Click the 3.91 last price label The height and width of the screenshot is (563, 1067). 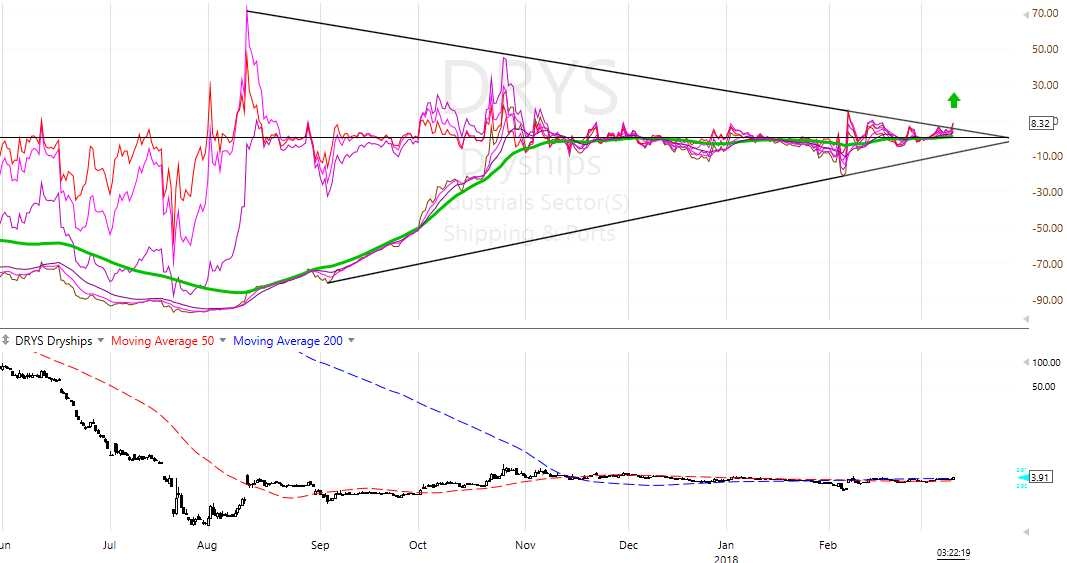pyautogui.click(x=1040, y=477)
